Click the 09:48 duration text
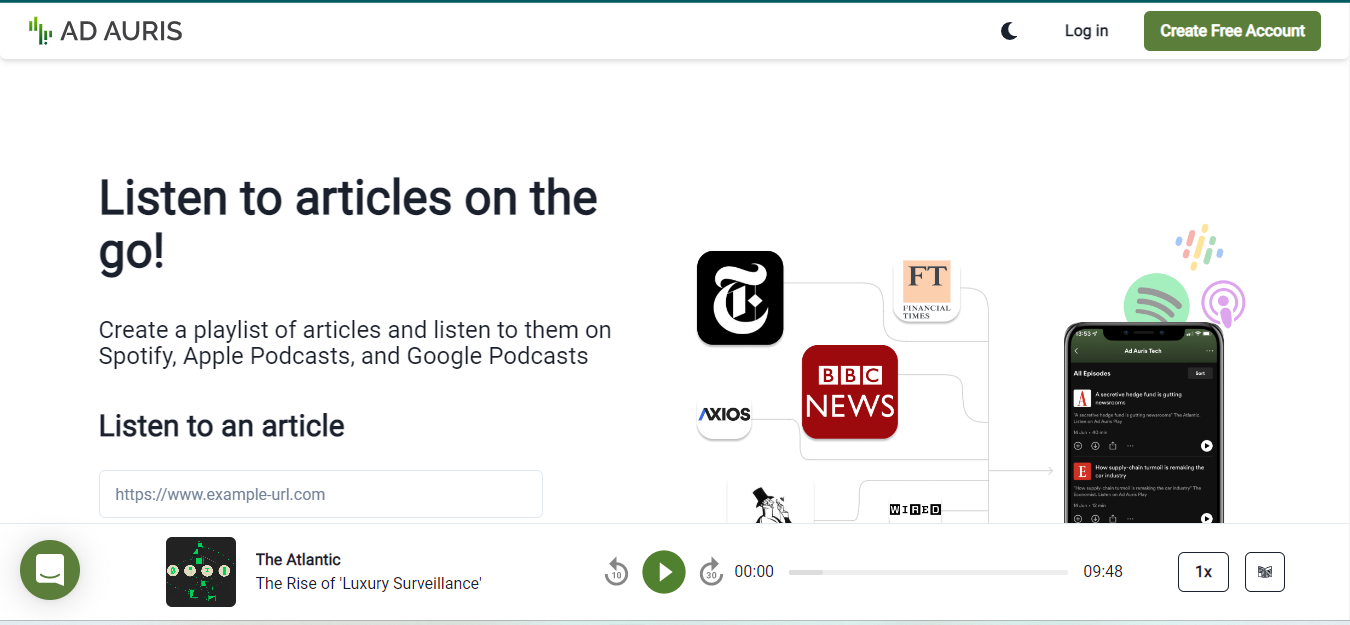 (x=1103, y=572)
